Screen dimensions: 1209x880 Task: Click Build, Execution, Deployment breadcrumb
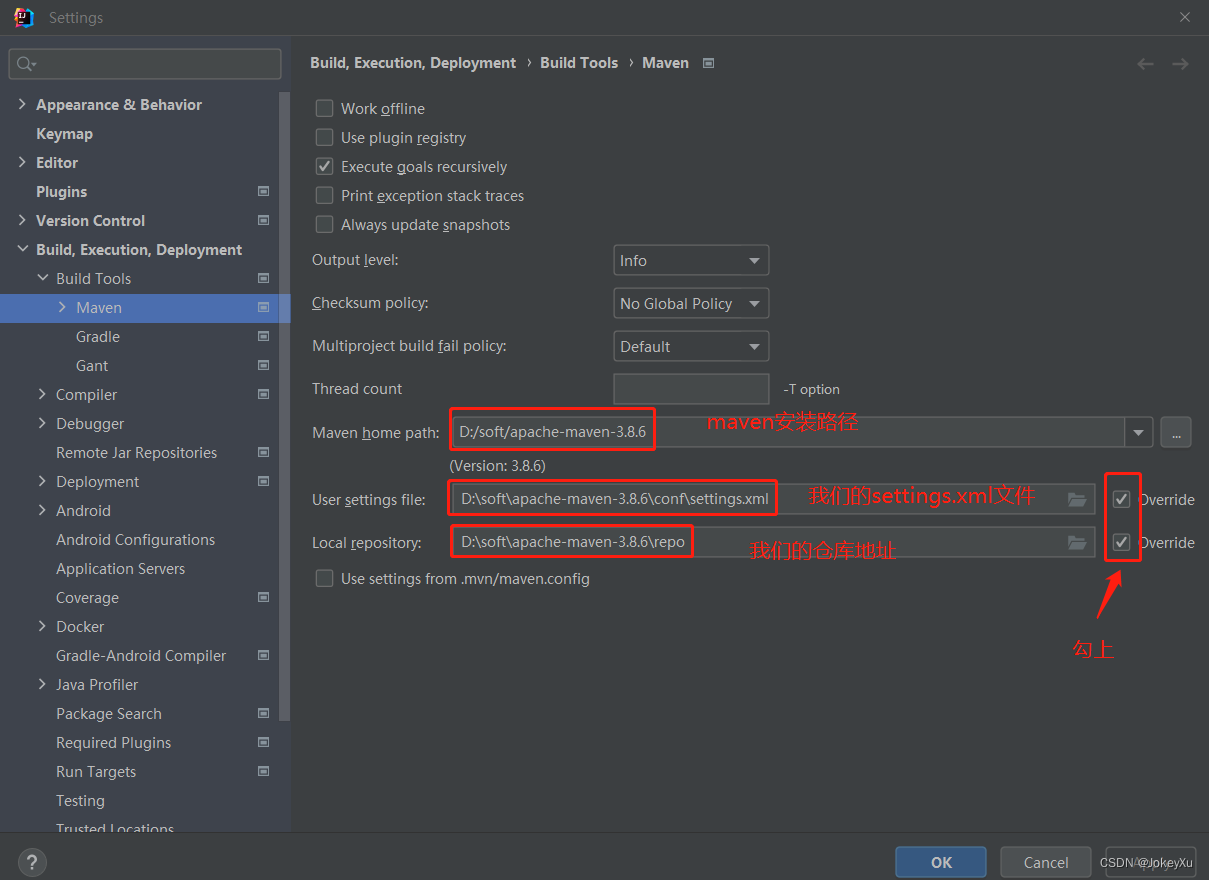click(x=413, y=62)
